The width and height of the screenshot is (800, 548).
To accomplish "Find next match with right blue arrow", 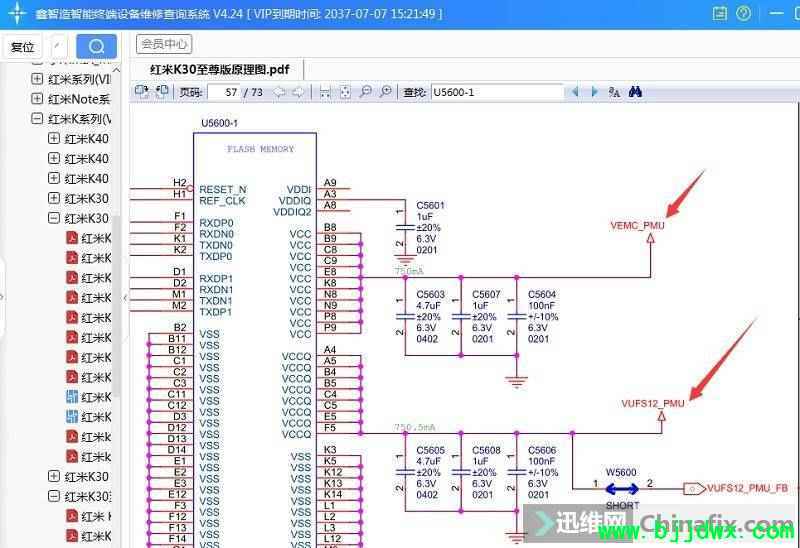I will click(x=594, y=92).
